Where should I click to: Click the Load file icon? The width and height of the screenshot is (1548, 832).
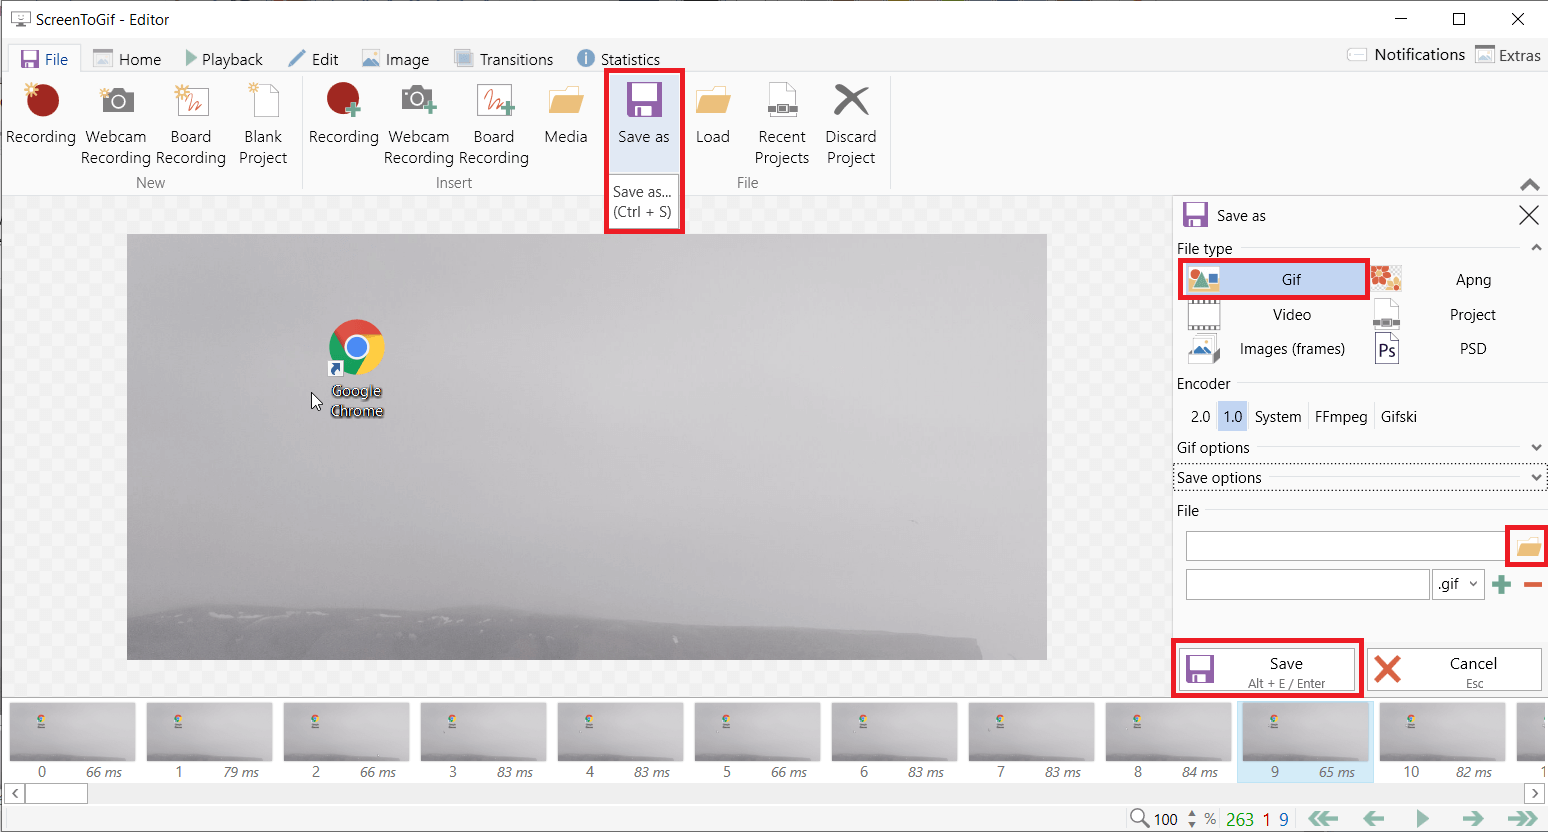[712, 101]
